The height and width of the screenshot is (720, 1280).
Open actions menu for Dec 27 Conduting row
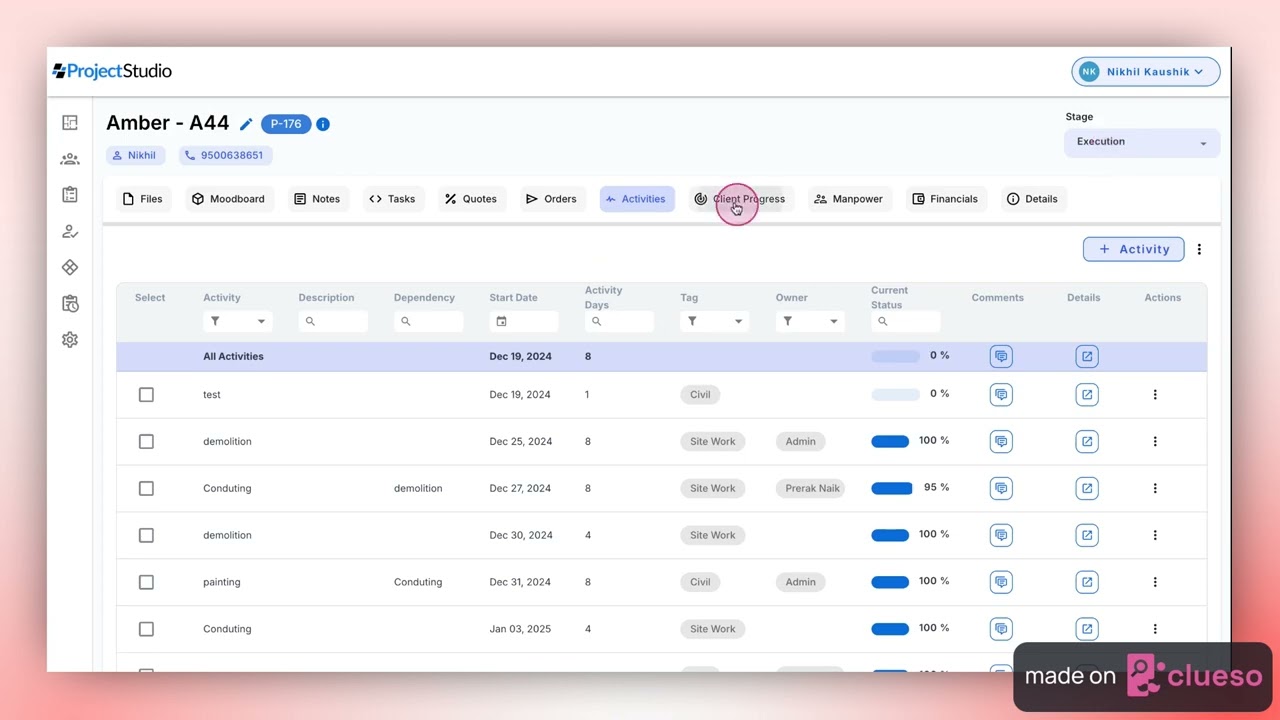pyautogui.click(x=1155, y=488)
